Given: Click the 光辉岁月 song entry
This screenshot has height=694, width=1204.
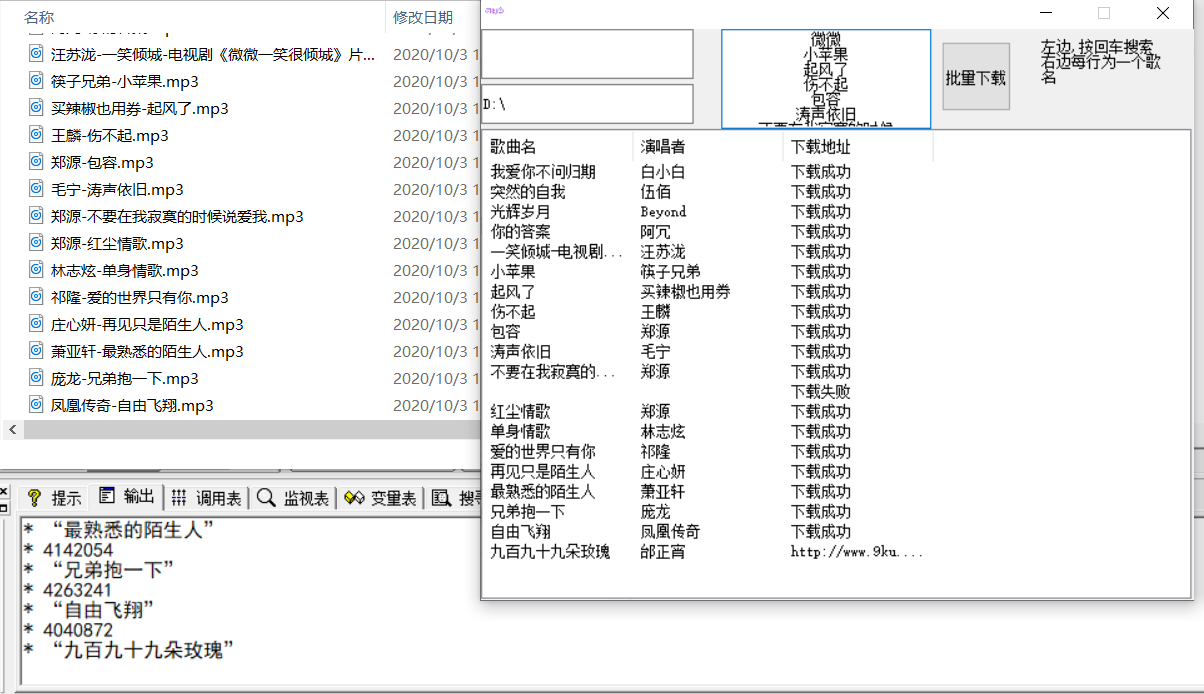Looking at the screenshot, I should 520,212.
